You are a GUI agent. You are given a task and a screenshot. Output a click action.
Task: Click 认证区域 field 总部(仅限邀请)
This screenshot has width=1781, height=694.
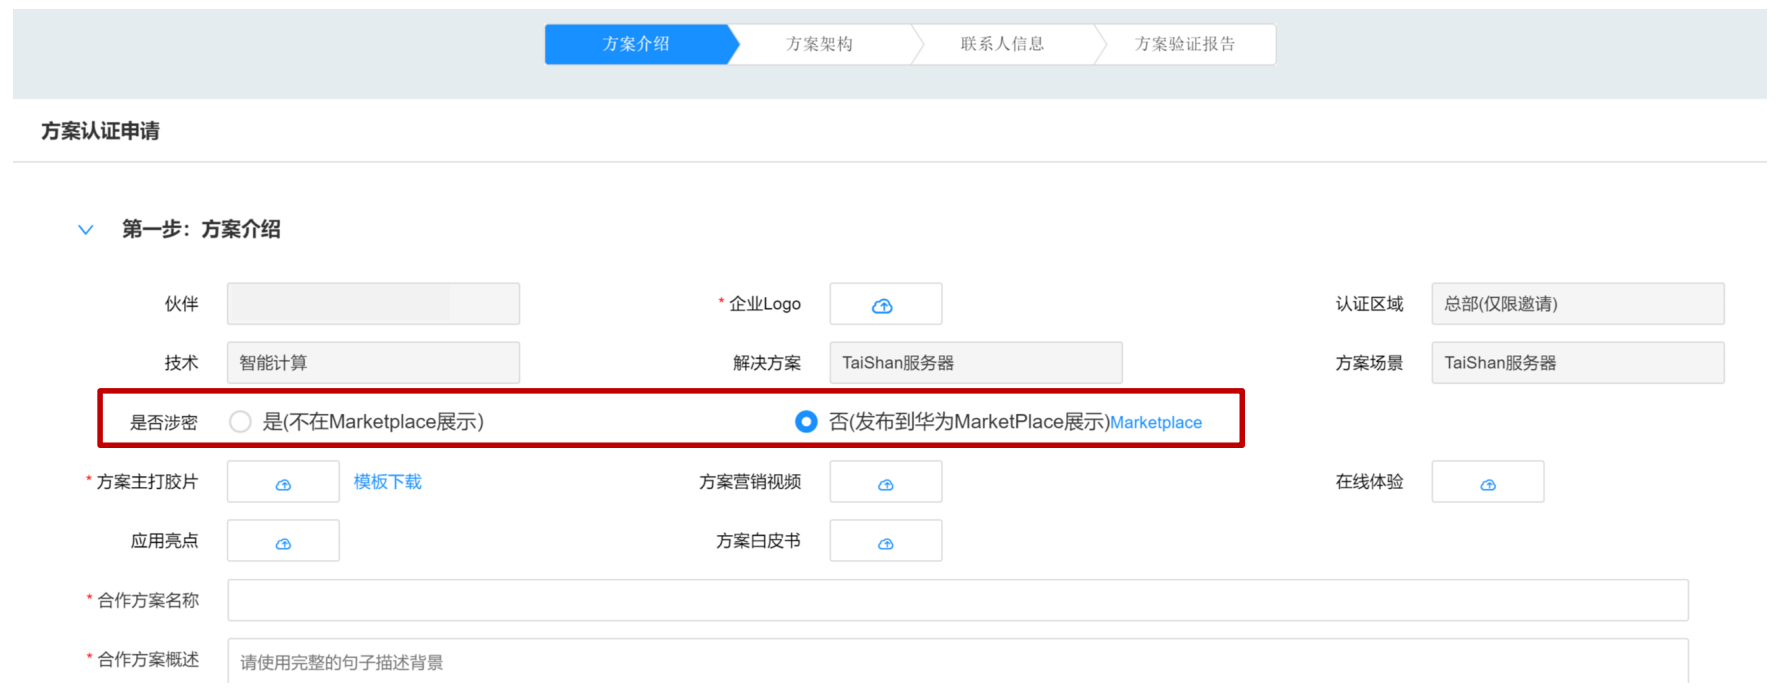tap(1578, 304)
